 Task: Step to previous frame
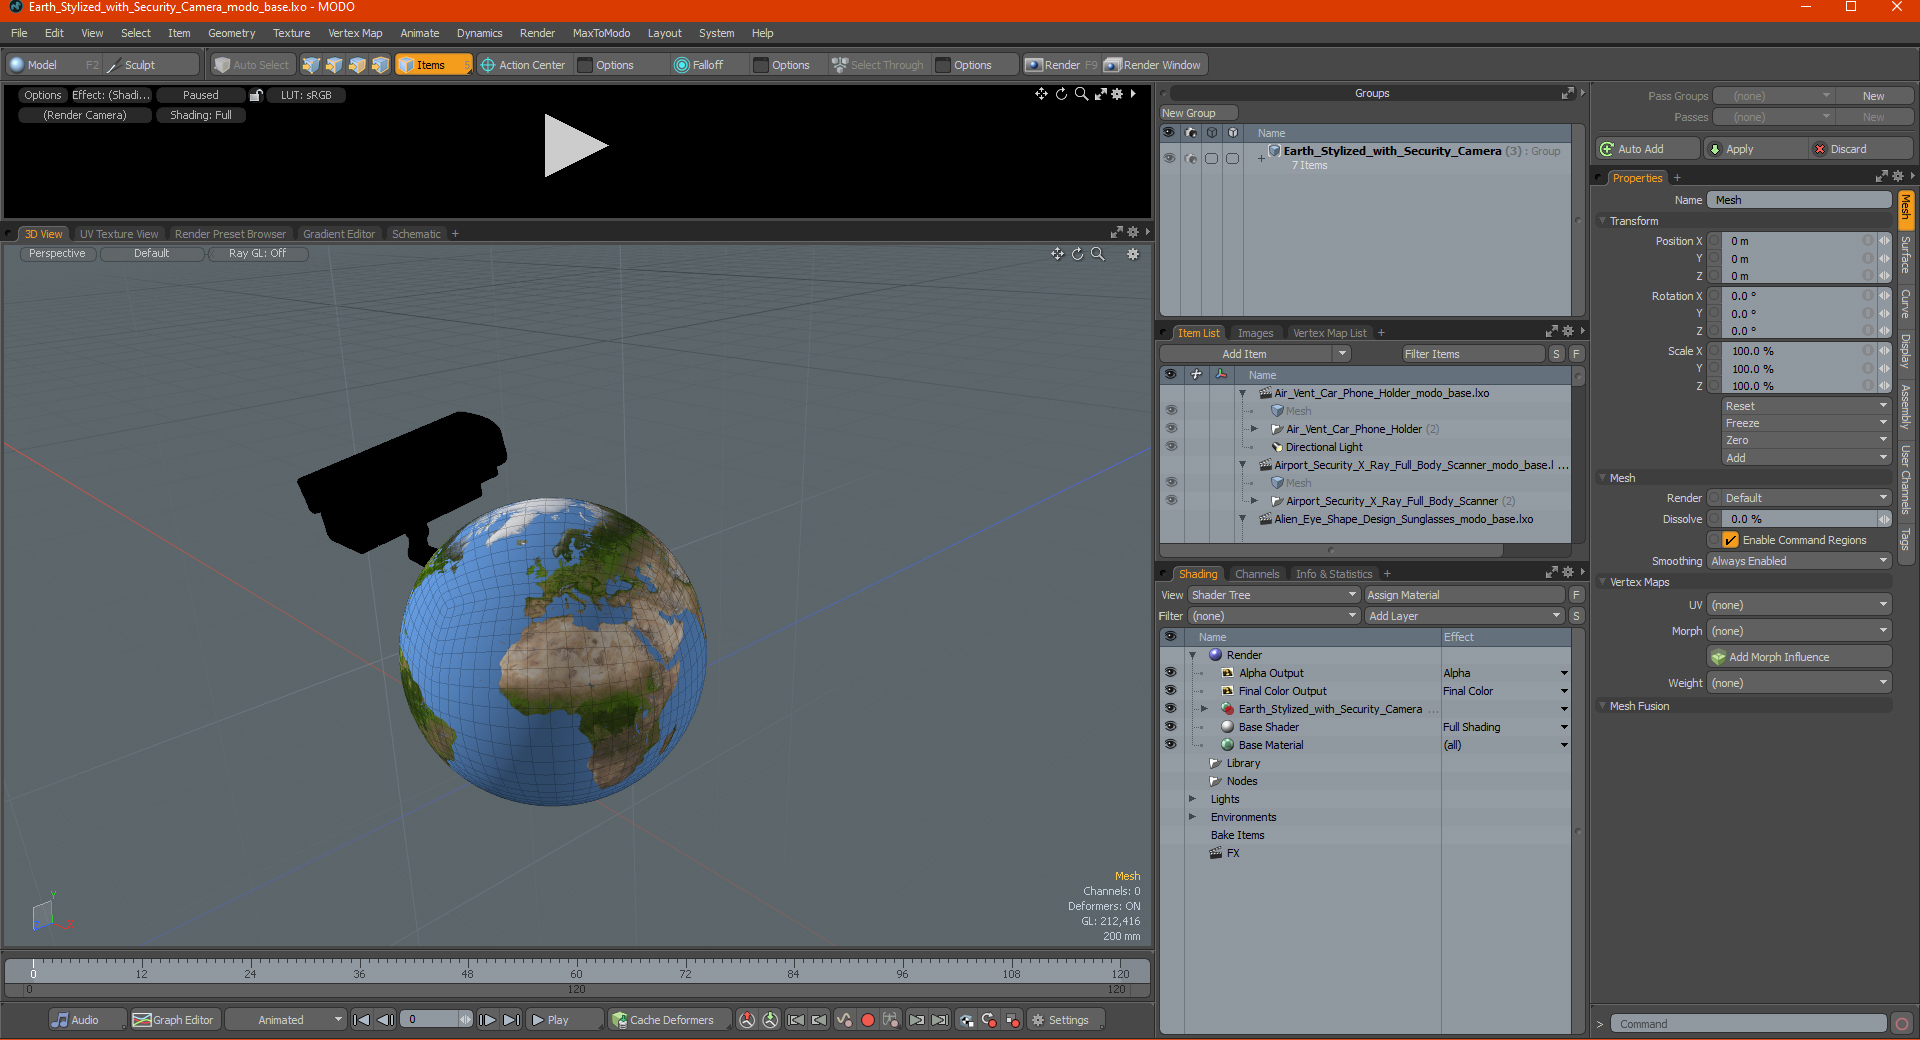[385, 1020]
